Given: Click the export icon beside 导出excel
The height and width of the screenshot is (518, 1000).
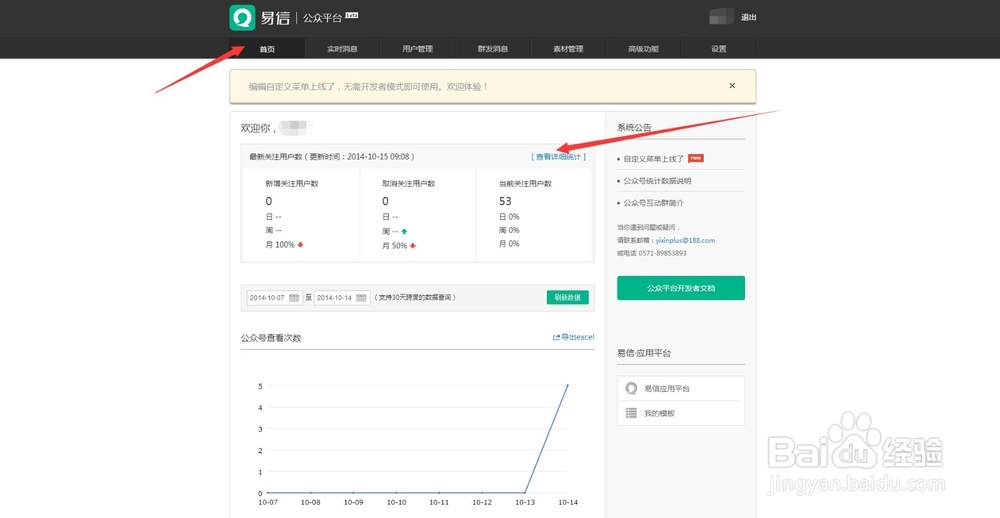Looking at the screenshot, I should (x=556, y=337).
